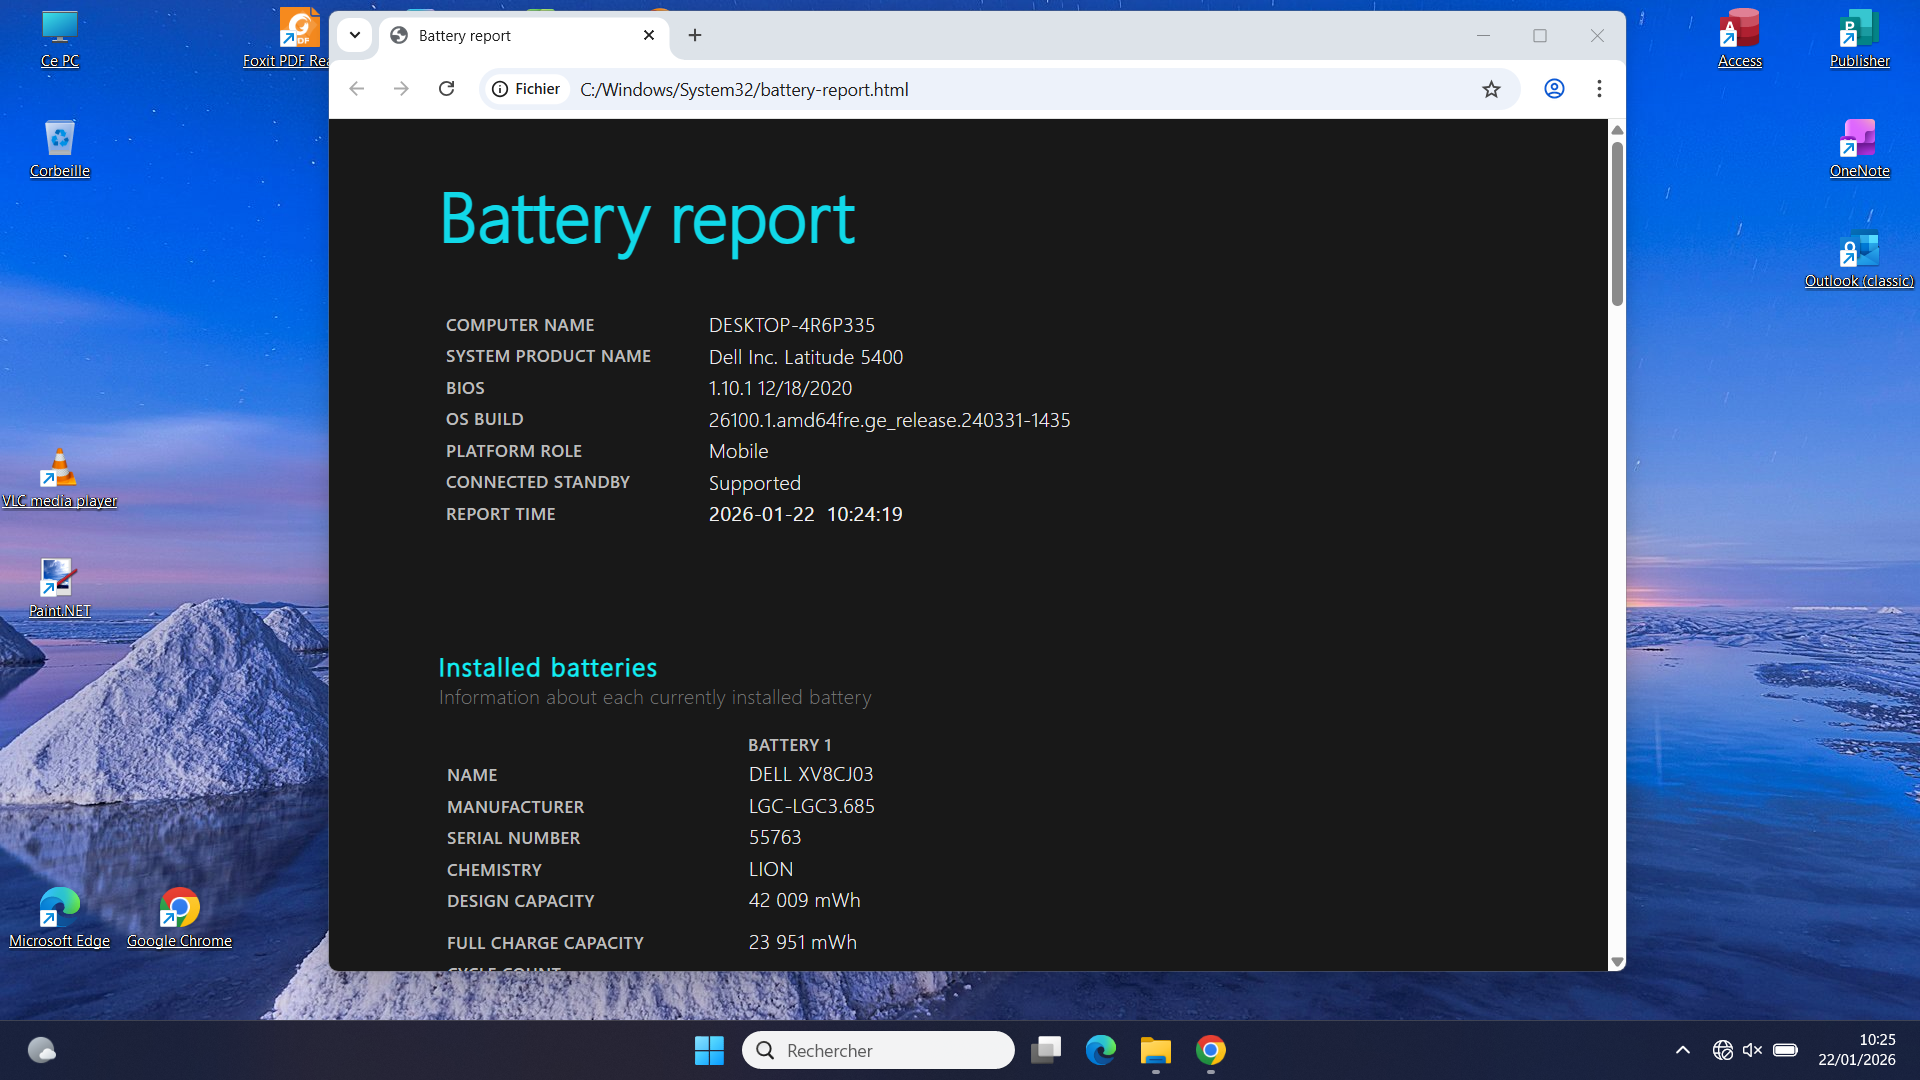Select the Corbeille recycle bin icon
Screen dimensions: 1920x1080
pos(60,150)
